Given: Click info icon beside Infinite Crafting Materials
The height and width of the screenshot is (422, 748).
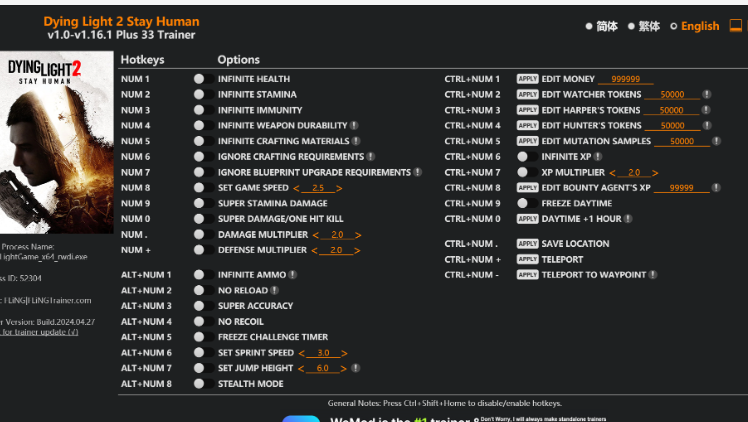Looking at the screenshot, I should [356, 141].
